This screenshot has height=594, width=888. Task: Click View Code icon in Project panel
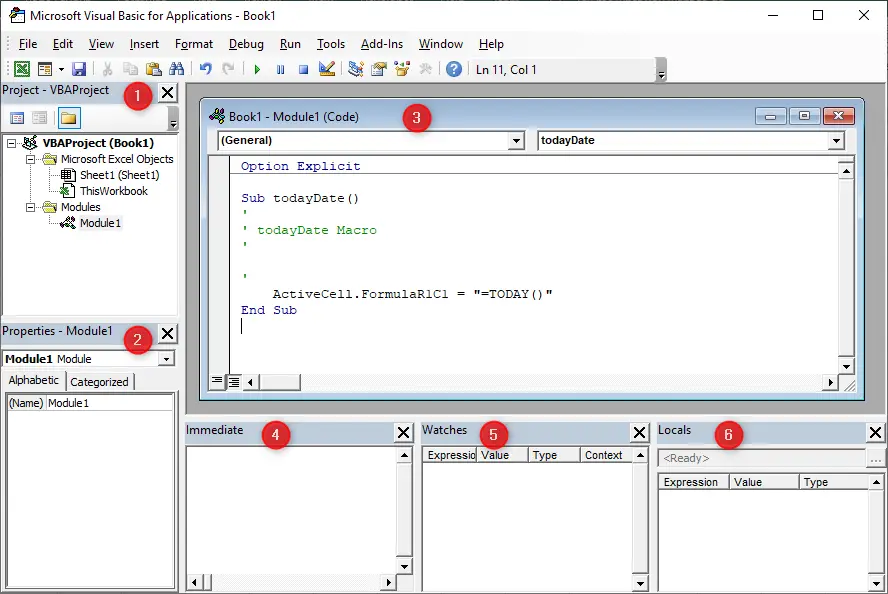tap(17, 118)
